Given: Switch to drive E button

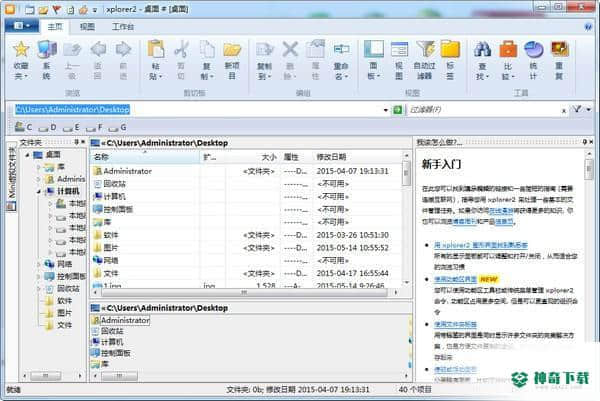Looking at the screenshot, I should [x=71, y=127].
